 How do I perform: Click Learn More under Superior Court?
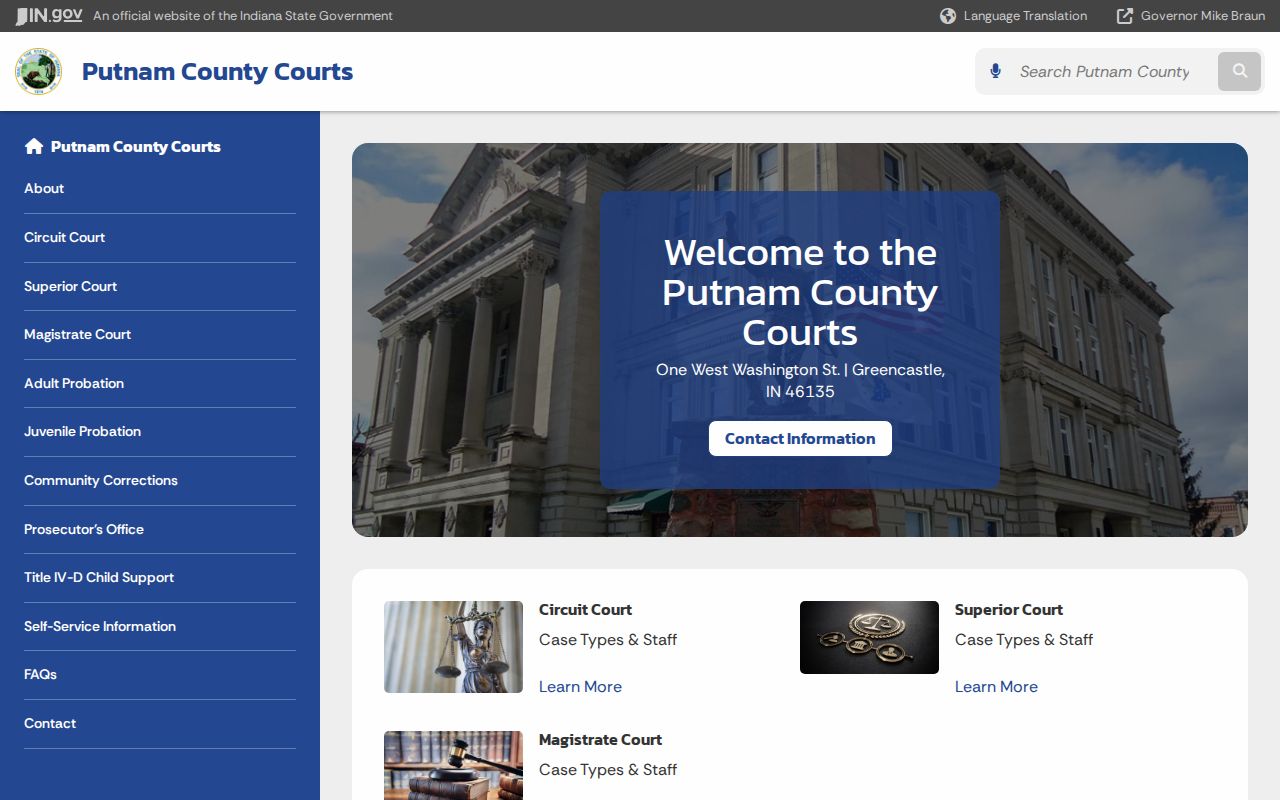point(996,686)
